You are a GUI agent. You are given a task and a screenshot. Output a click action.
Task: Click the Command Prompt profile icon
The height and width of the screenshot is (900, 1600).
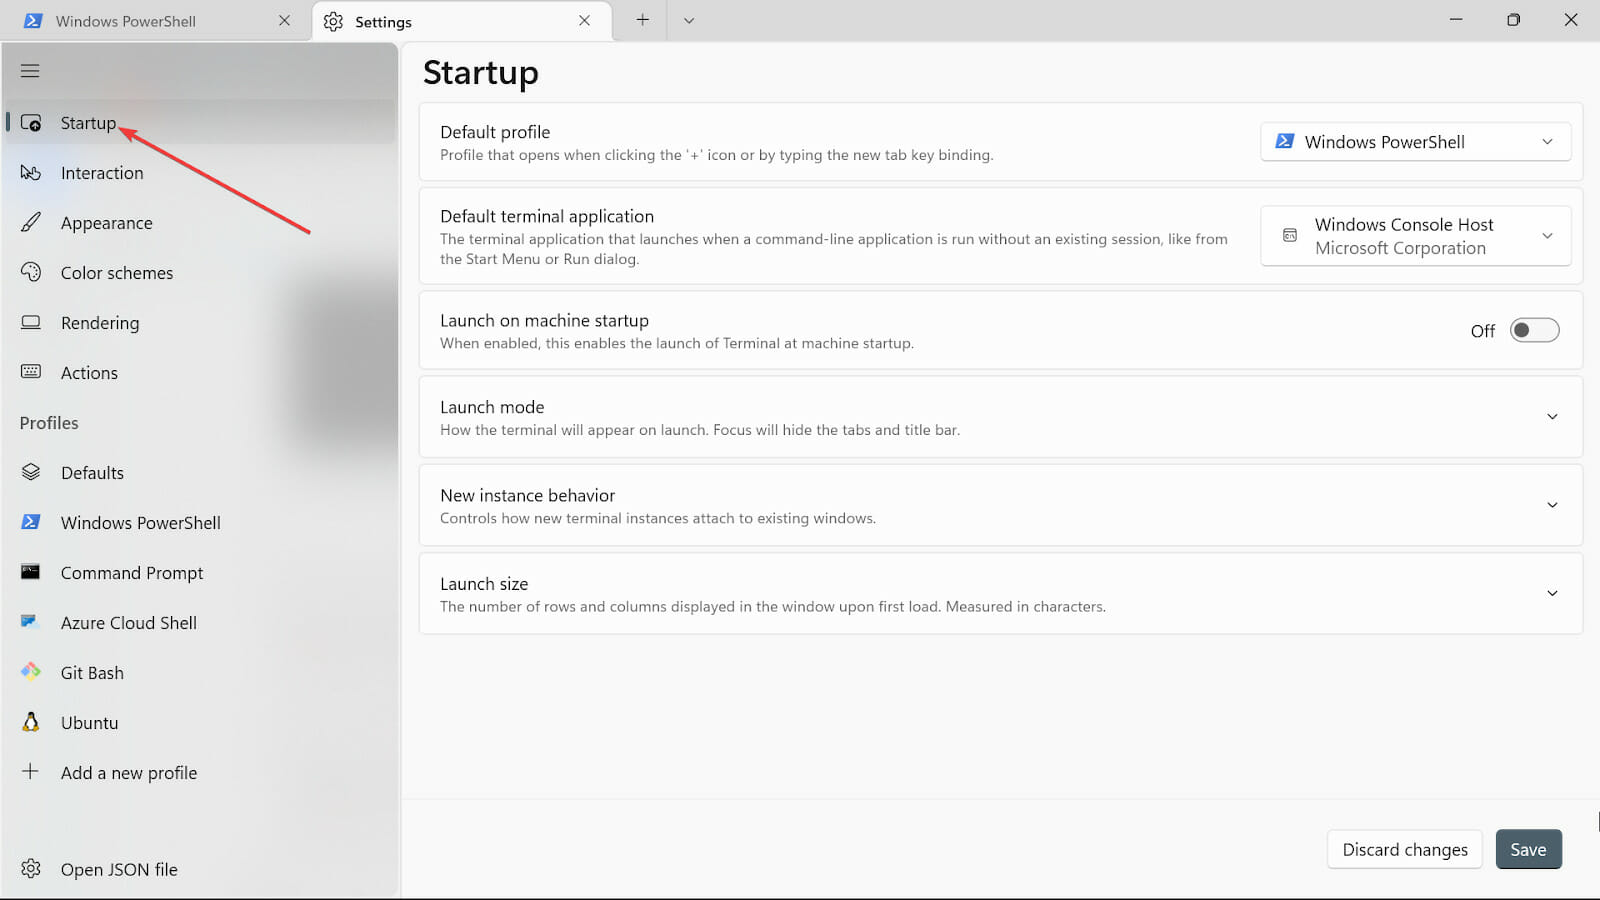[31, 572]
